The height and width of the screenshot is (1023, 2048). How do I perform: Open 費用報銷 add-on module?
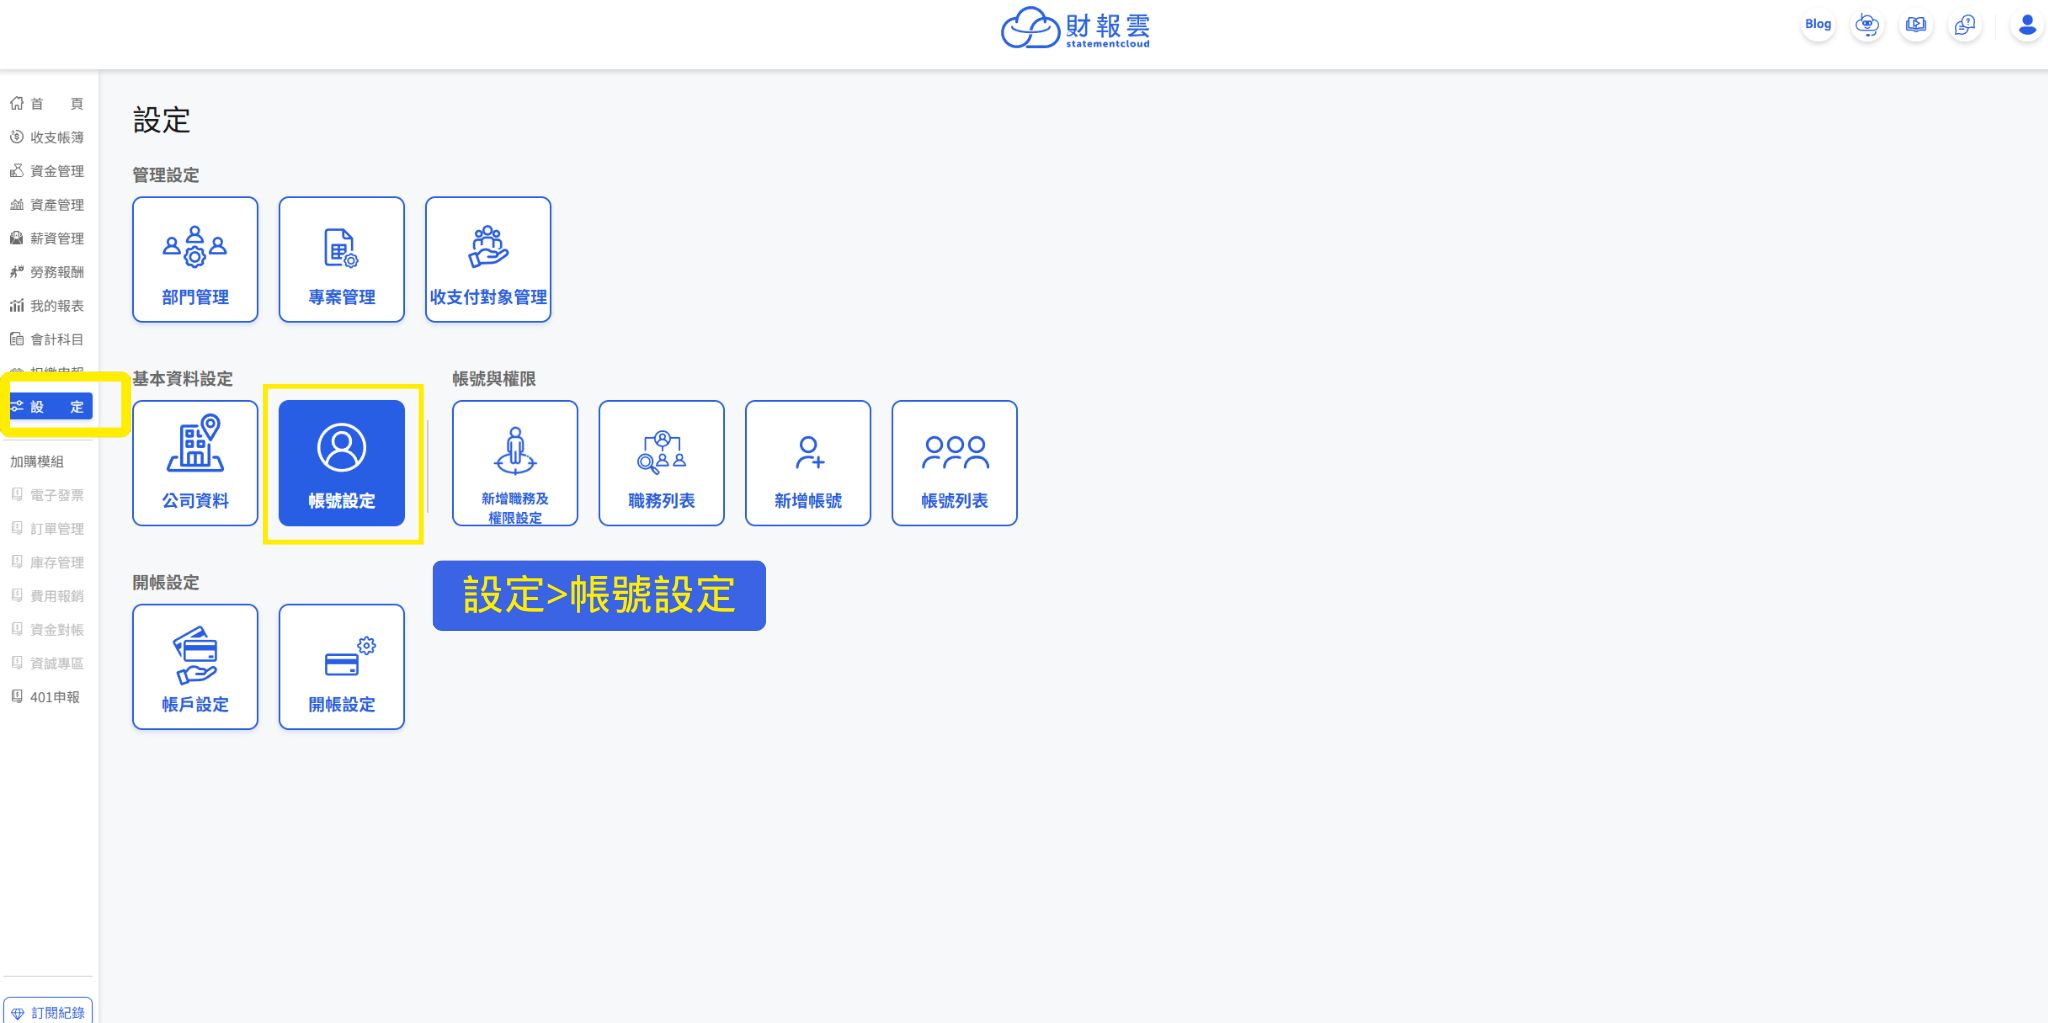(47, 596)
